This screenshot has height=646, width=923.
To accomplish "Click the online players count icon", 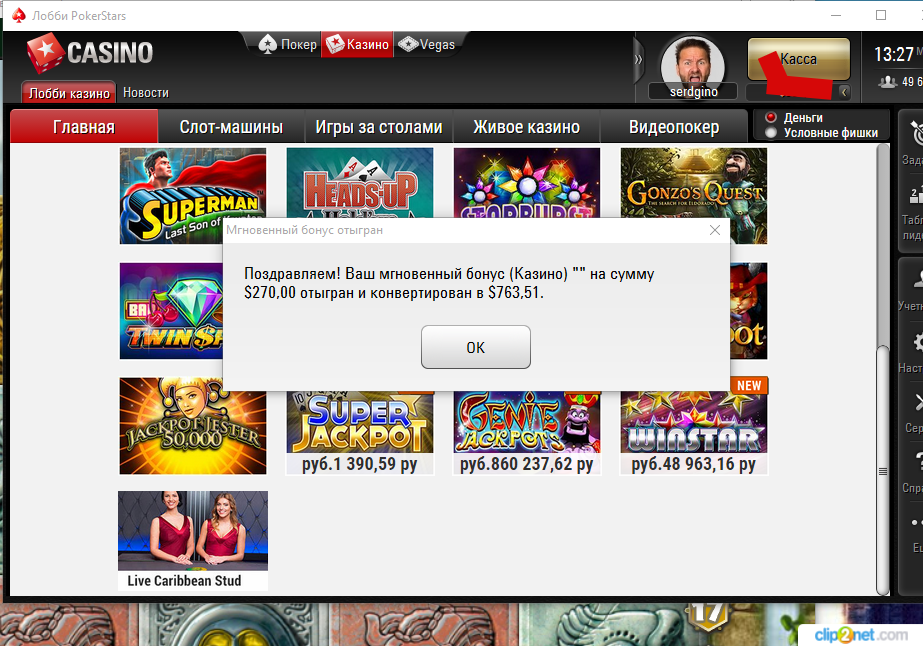I will pyautogui.click(x=888, y=82).
